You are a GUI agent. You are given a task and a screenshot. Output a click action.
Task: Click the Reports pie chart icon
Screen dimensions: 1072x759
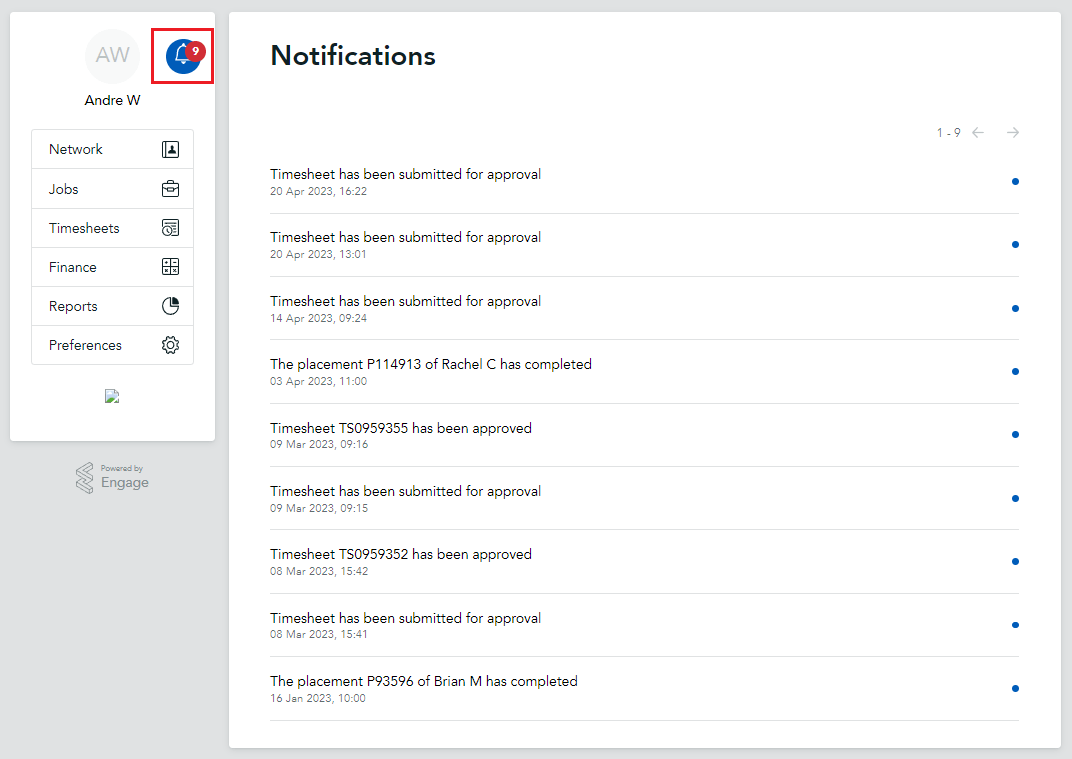[x=170, y=306]
